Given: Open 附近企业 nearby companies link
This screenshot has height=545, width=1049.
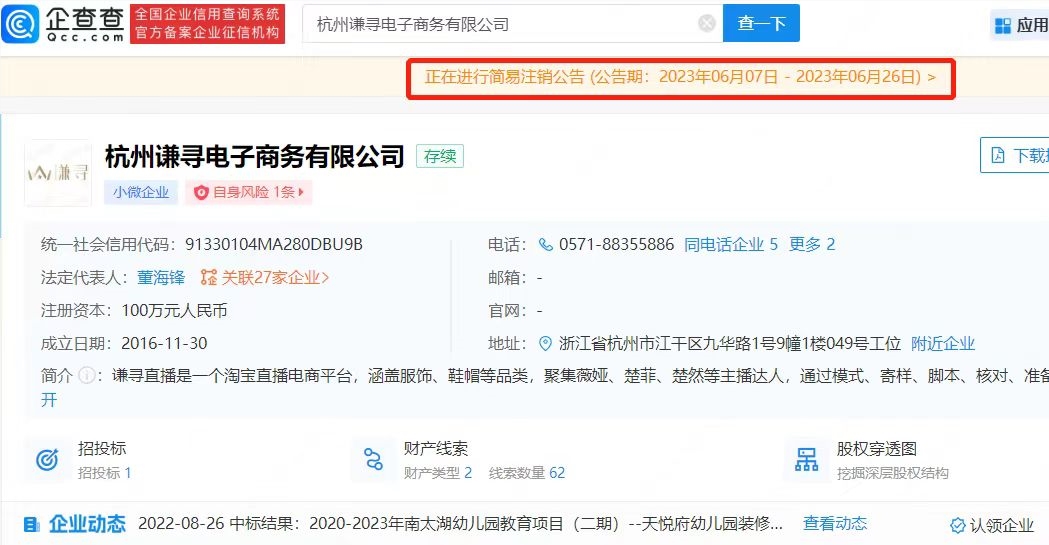Looking at the screenshot, I should tap(943, 344).
